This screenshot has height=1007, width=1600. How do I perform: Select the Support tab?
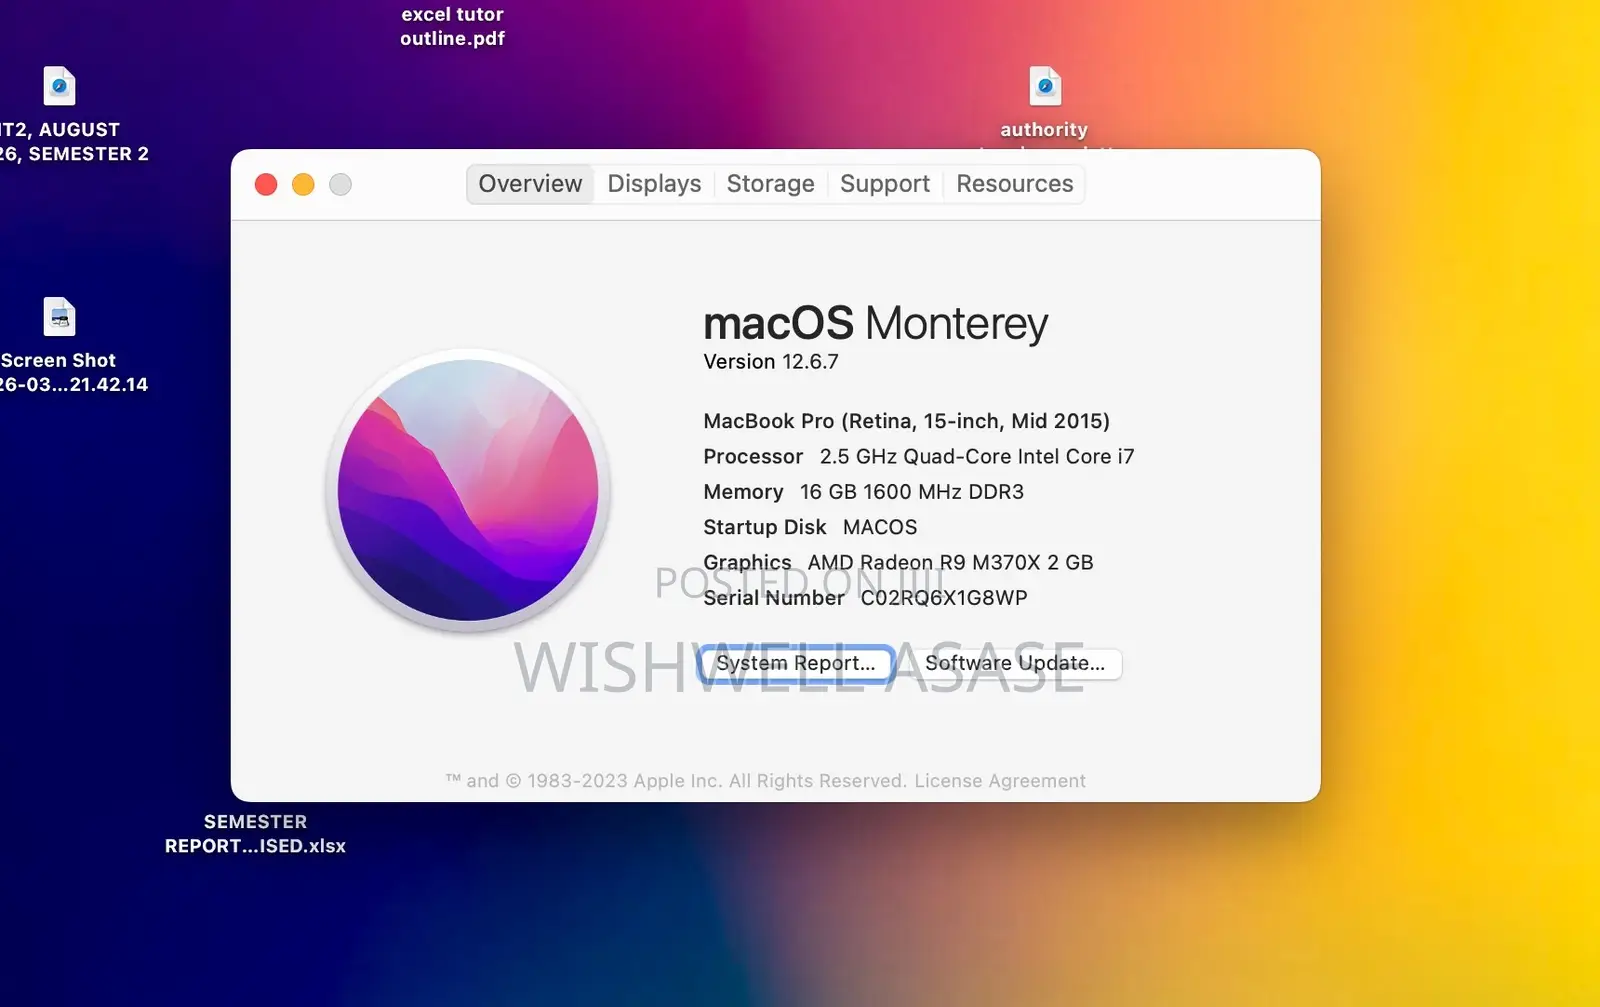(885, 184)
